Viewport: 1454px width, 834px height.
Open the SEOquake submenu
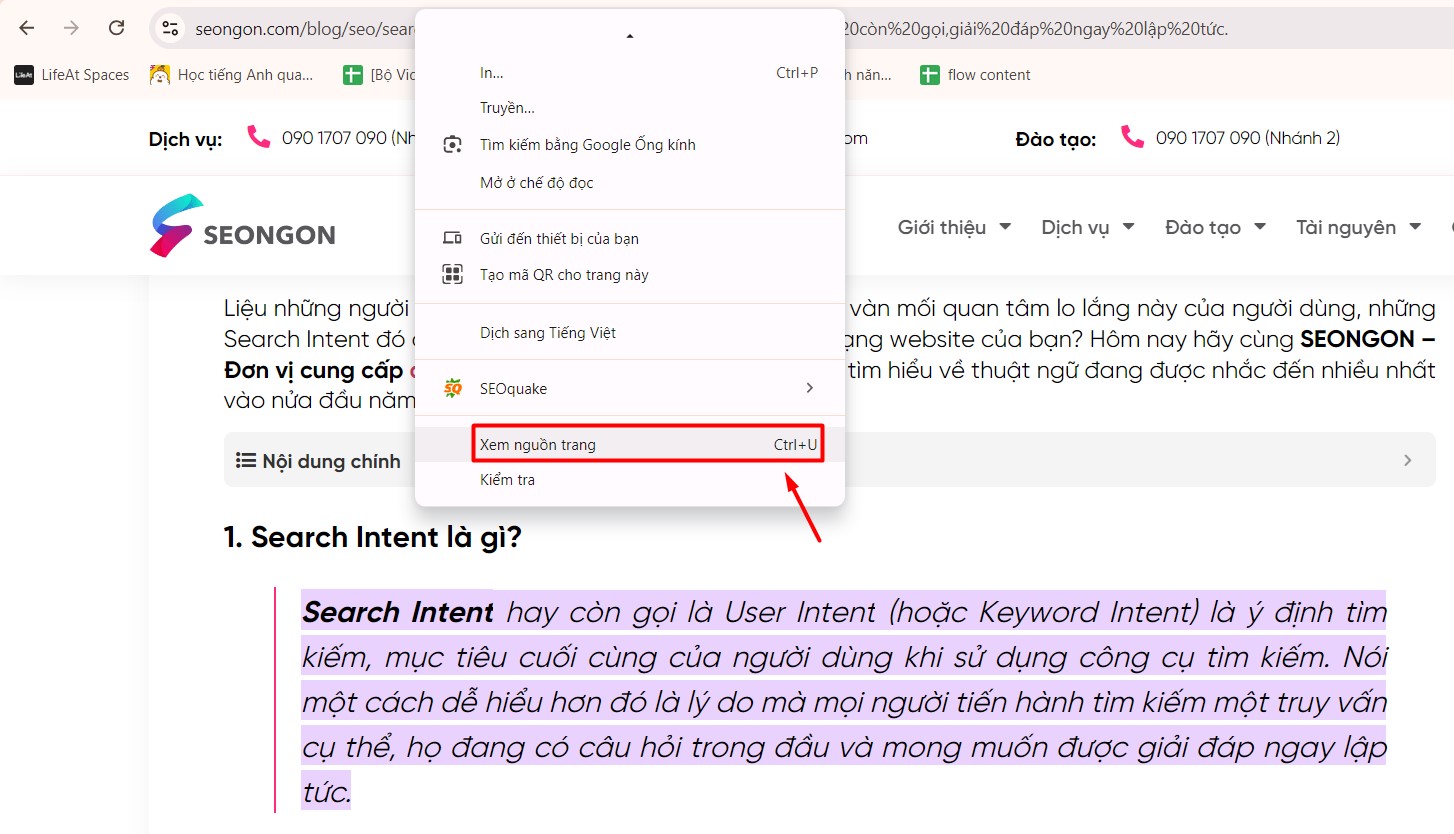630,389
